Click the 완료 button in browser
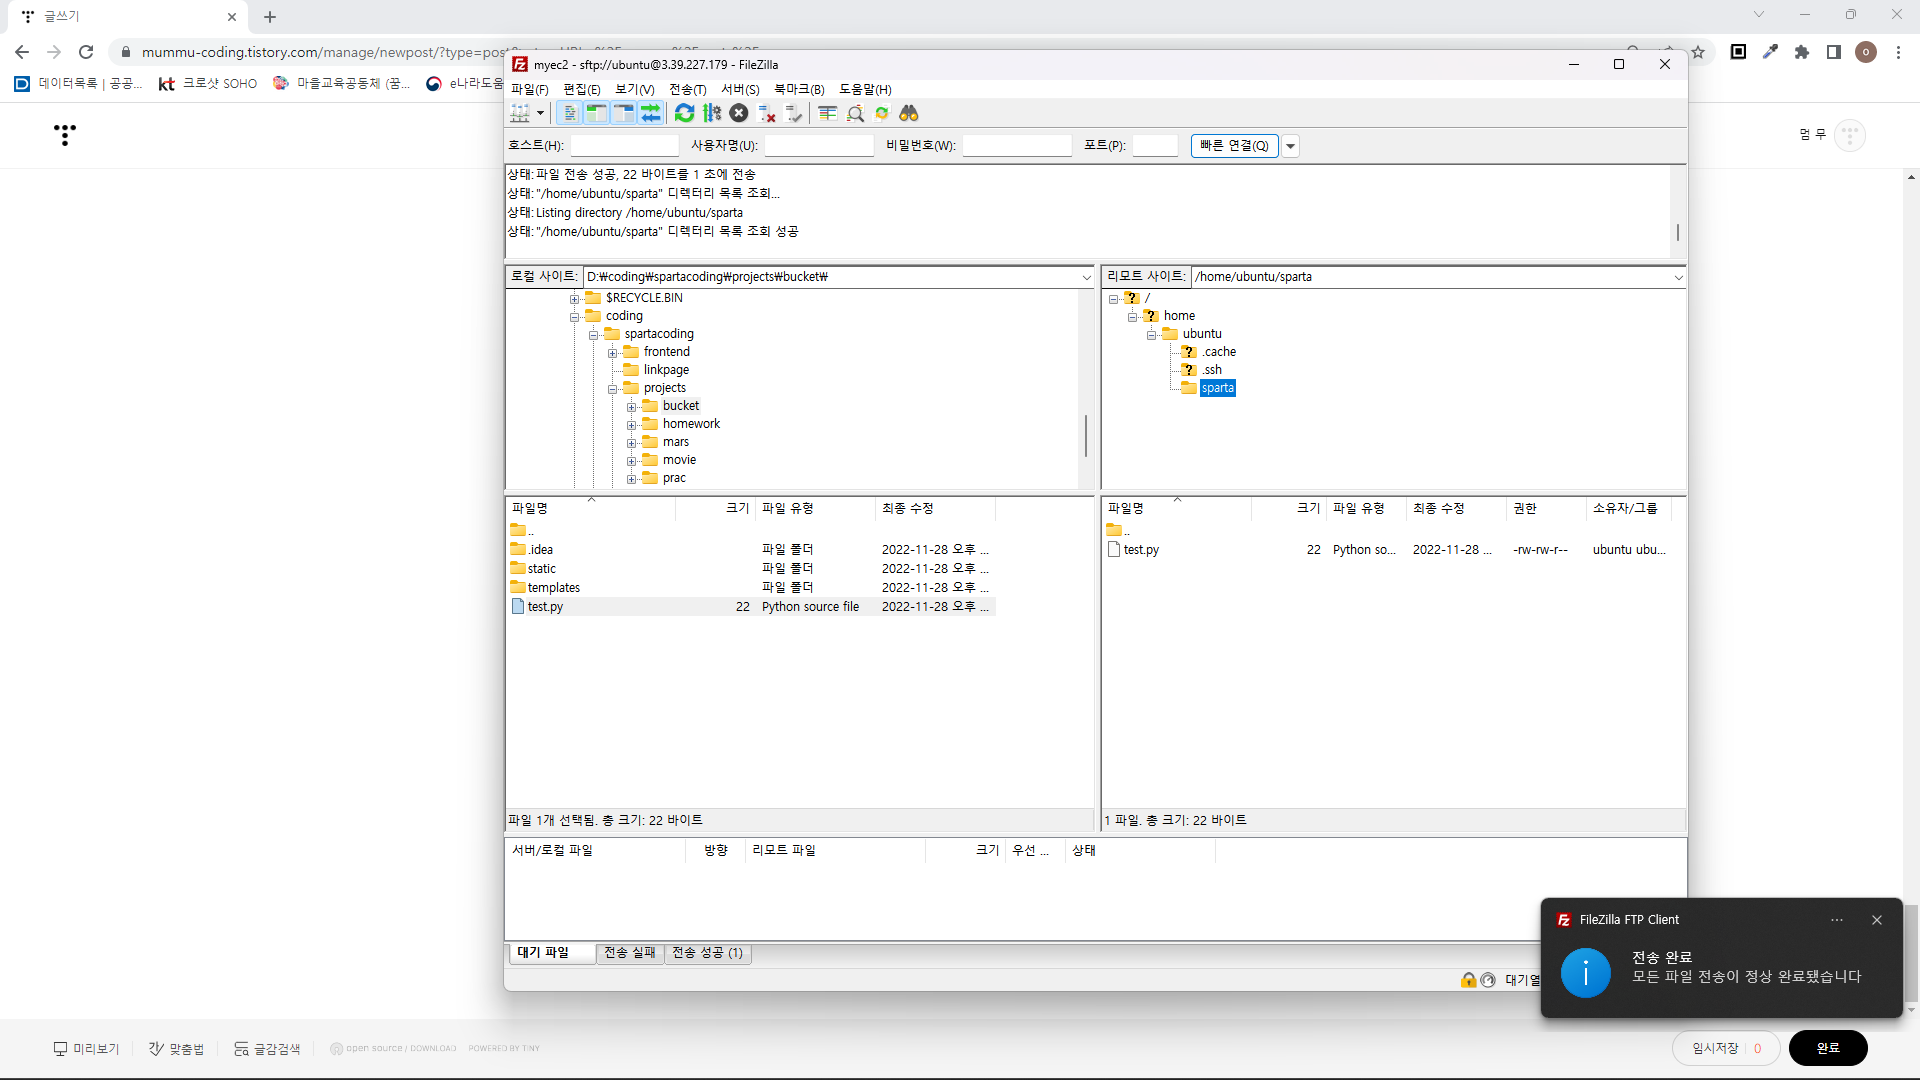The image size is (1920, 1080). [x=1827, y=1048]
